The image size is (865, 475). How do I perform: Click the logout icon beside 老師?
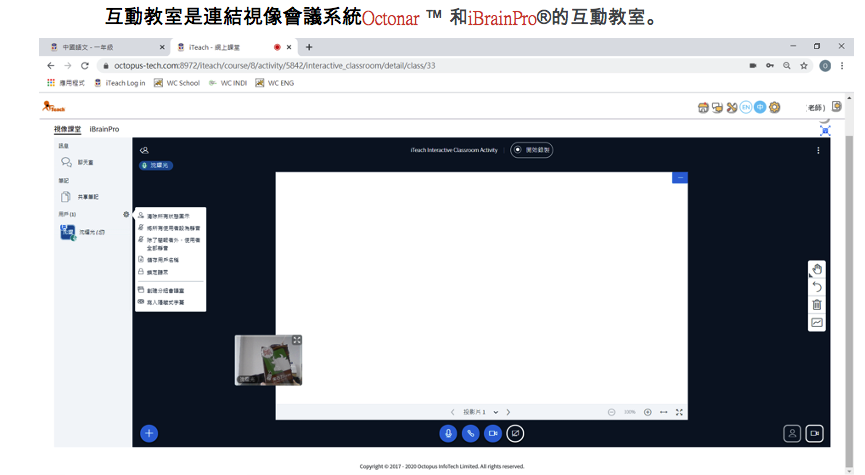(836, 106)
